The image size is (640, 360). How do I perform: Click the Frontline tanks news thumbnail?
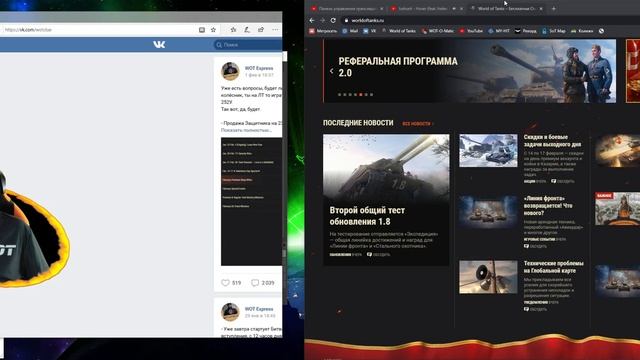point(488,211)
